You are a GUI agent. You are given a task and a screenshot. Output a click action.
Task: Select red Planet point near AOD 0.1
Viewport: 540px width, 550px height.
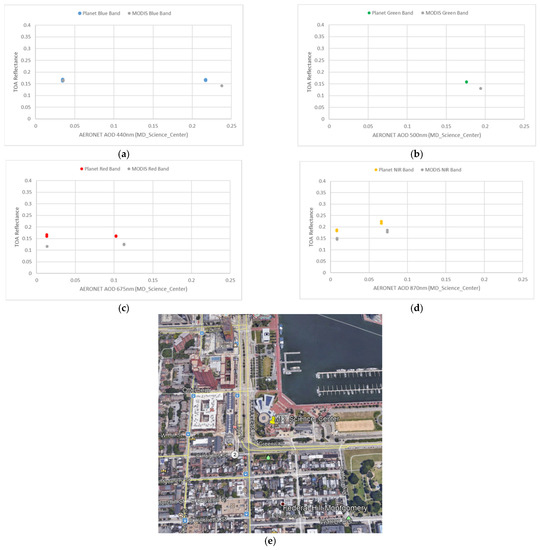pyautogui.click(x=116, y=236)
